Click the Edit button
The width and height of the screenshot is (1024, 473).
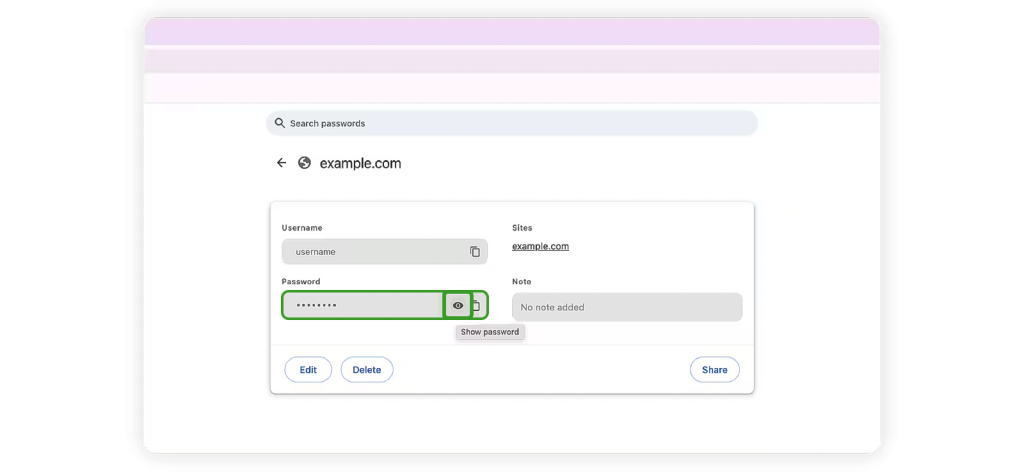[x=308, y=370]
